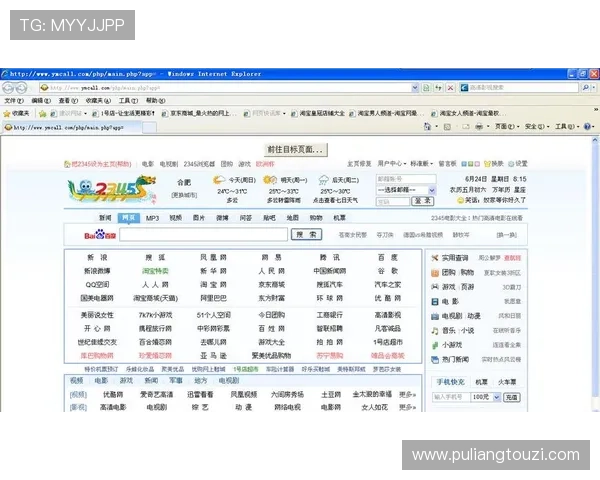The width and height of the screenshot is (600, 480).
Task: Expand the 页面(P) command bar menu
Action: [x=507, y=126]
